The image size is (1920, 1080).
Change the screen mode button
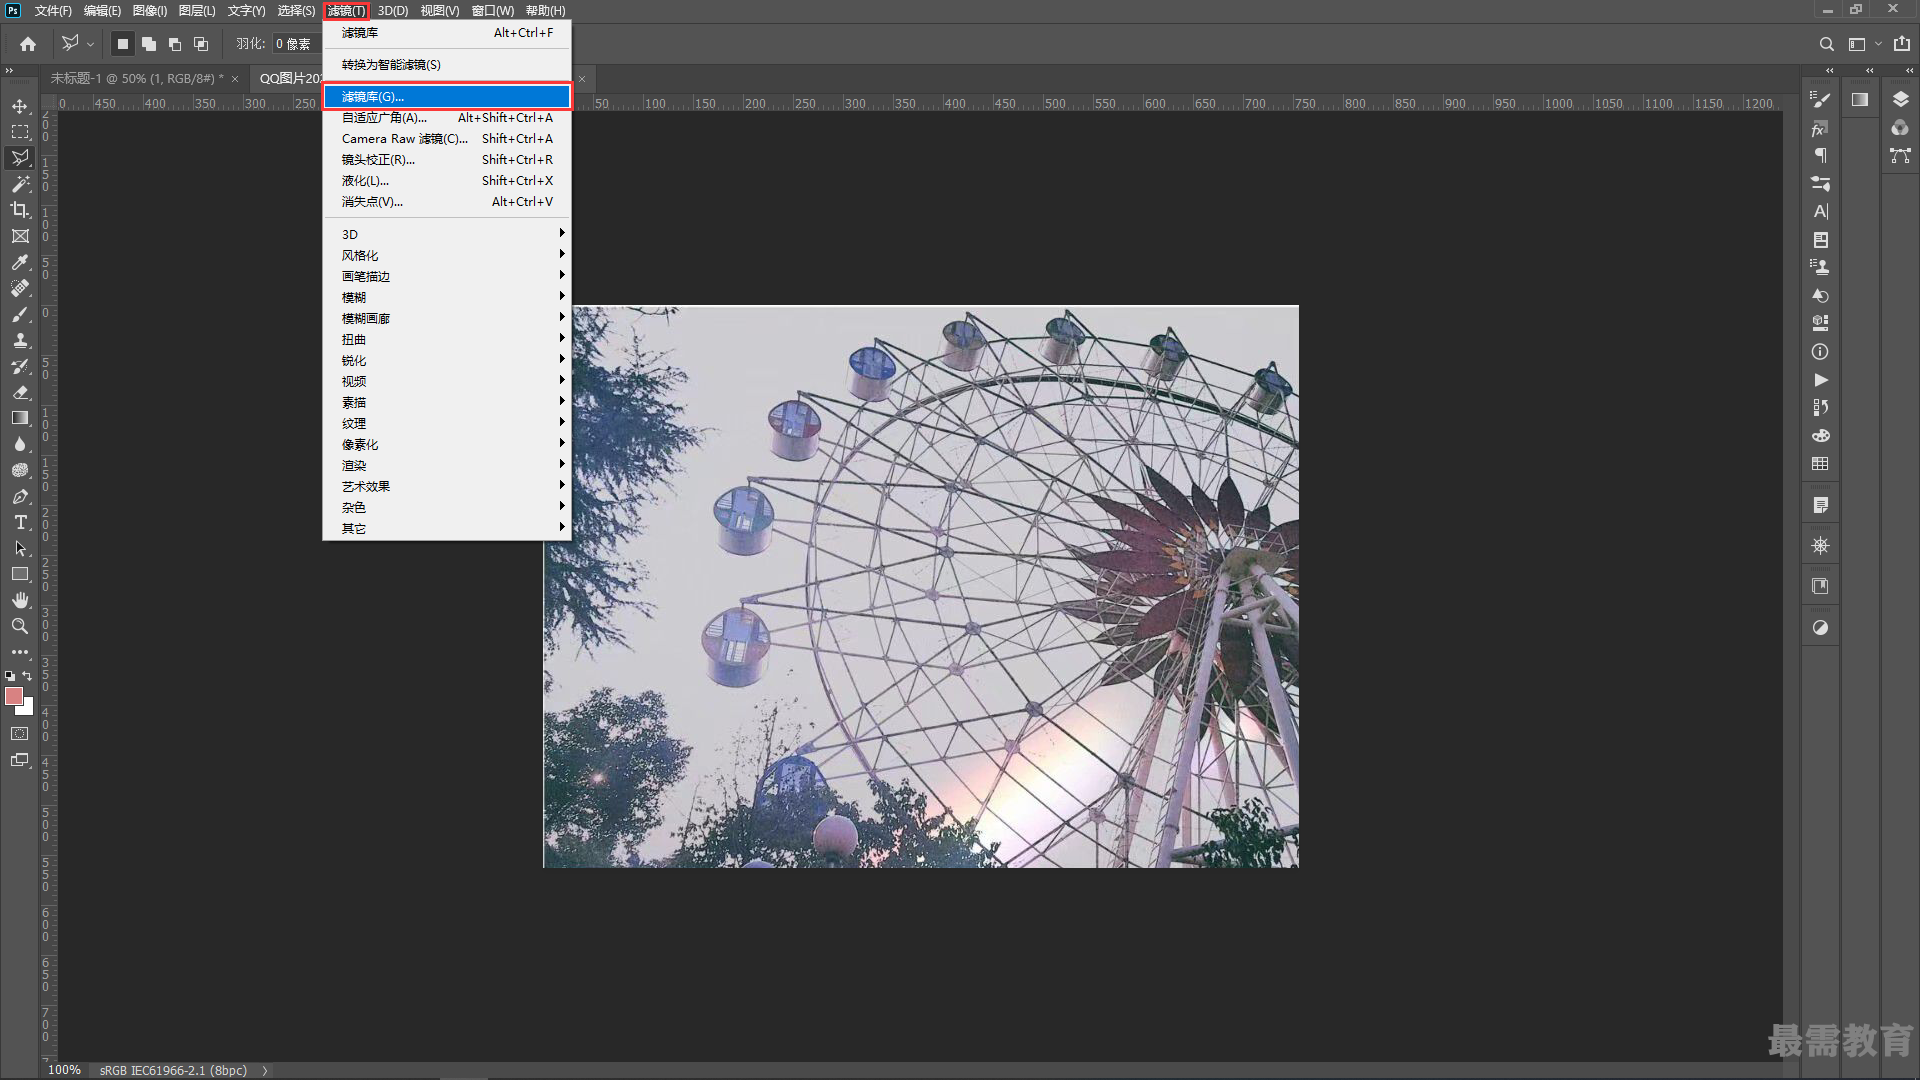point(20,760)
